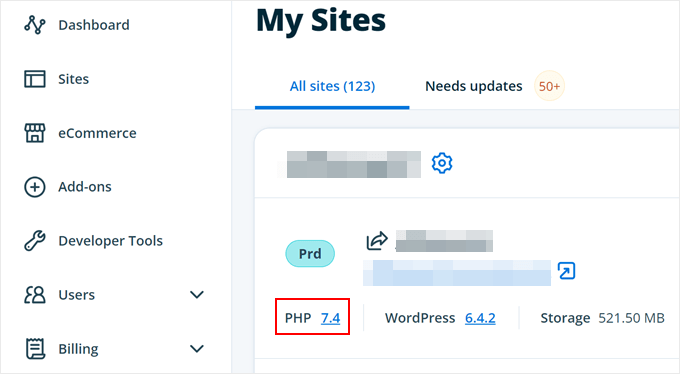Viewport: 680px width, 374px height.
Task: Open site settings gear icon
Action: [442, 163]
